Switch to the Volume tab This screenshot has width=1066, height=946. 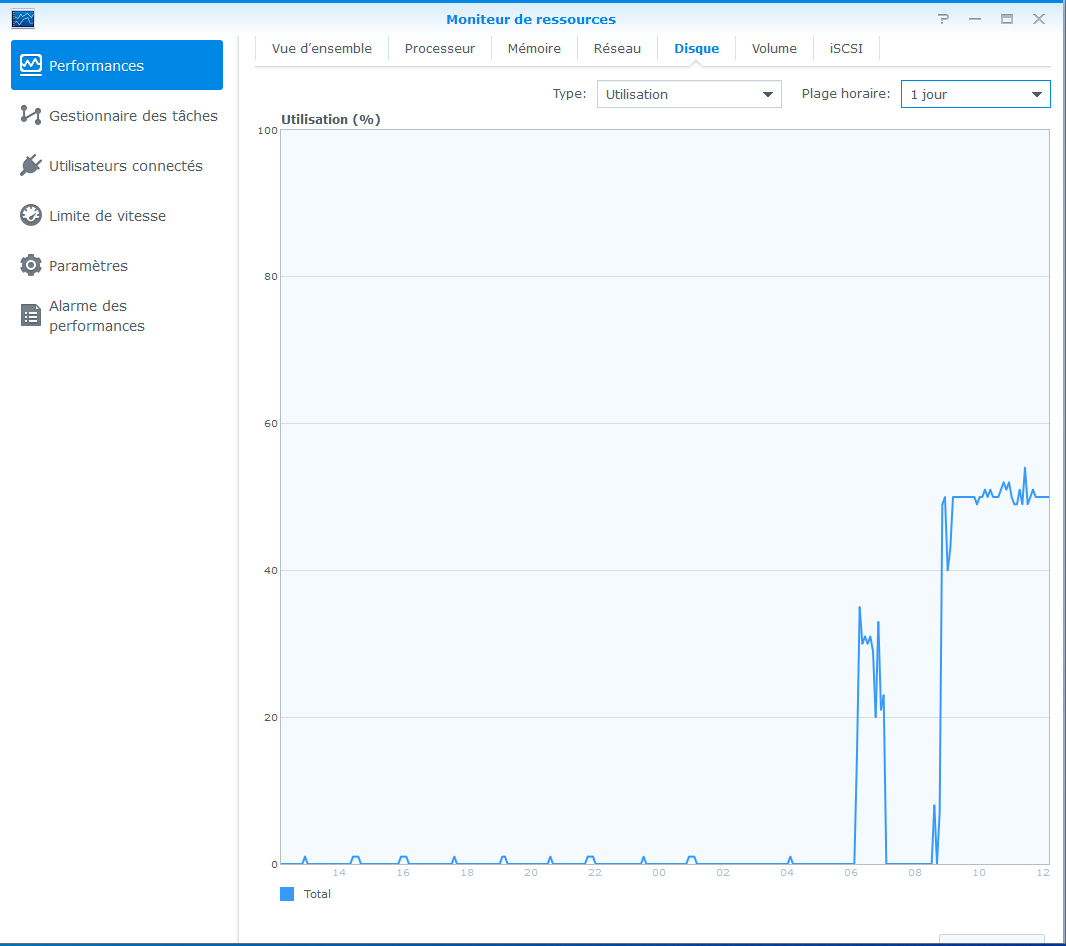[x=774, y=48]
